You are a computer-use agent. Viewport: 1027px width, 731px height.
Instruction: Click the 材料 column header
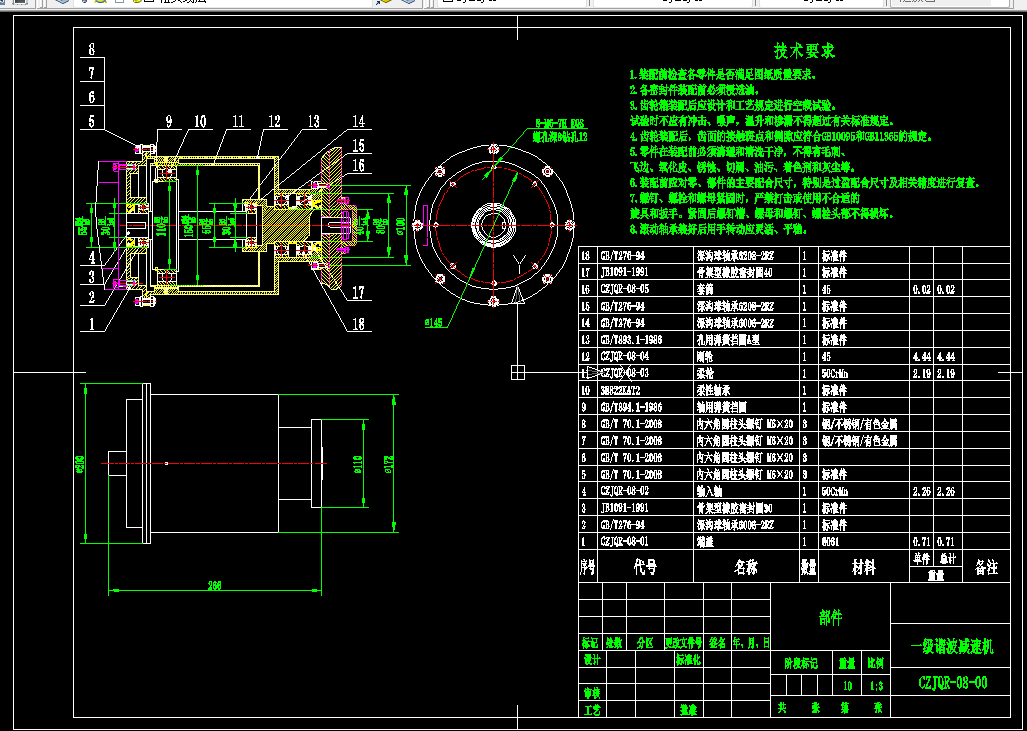coord(863,567)
